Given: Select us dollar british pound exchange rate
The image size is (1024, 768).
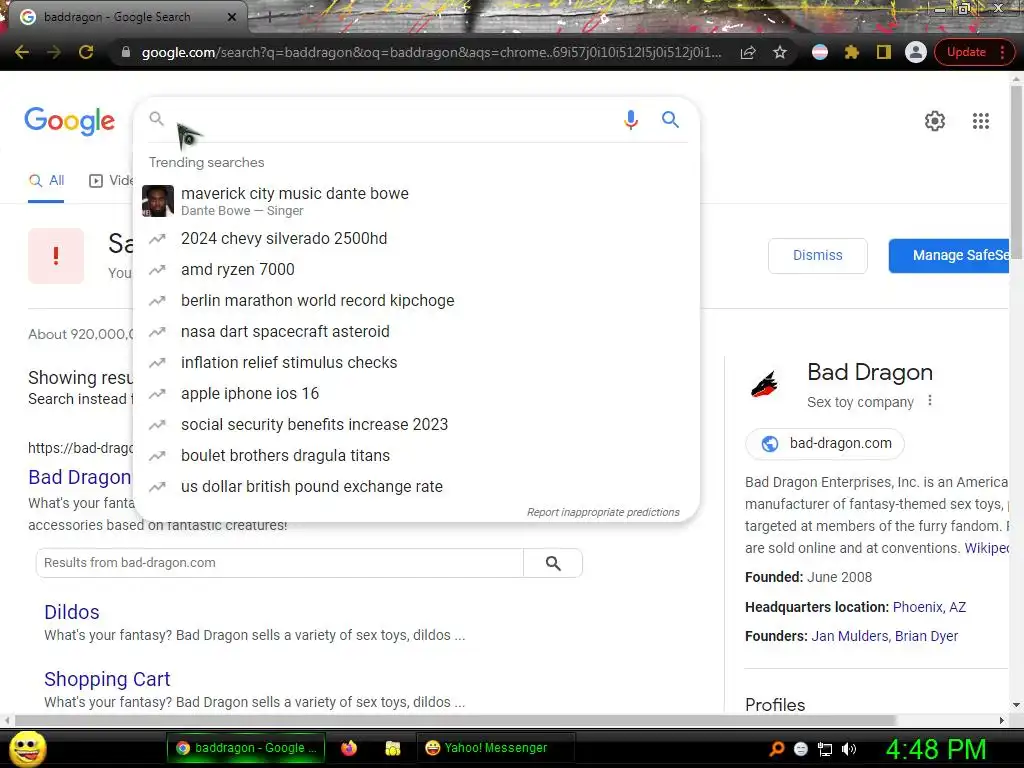Looking at the screenshot, I should tap(416, 487).
